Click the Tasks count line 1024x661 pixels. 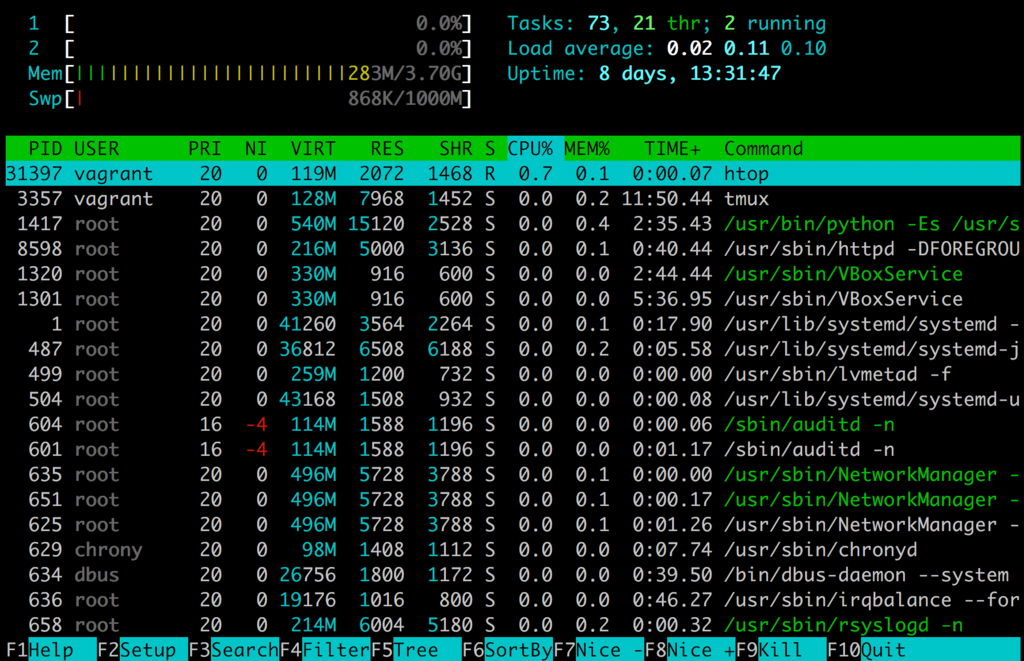click(667, 24)
